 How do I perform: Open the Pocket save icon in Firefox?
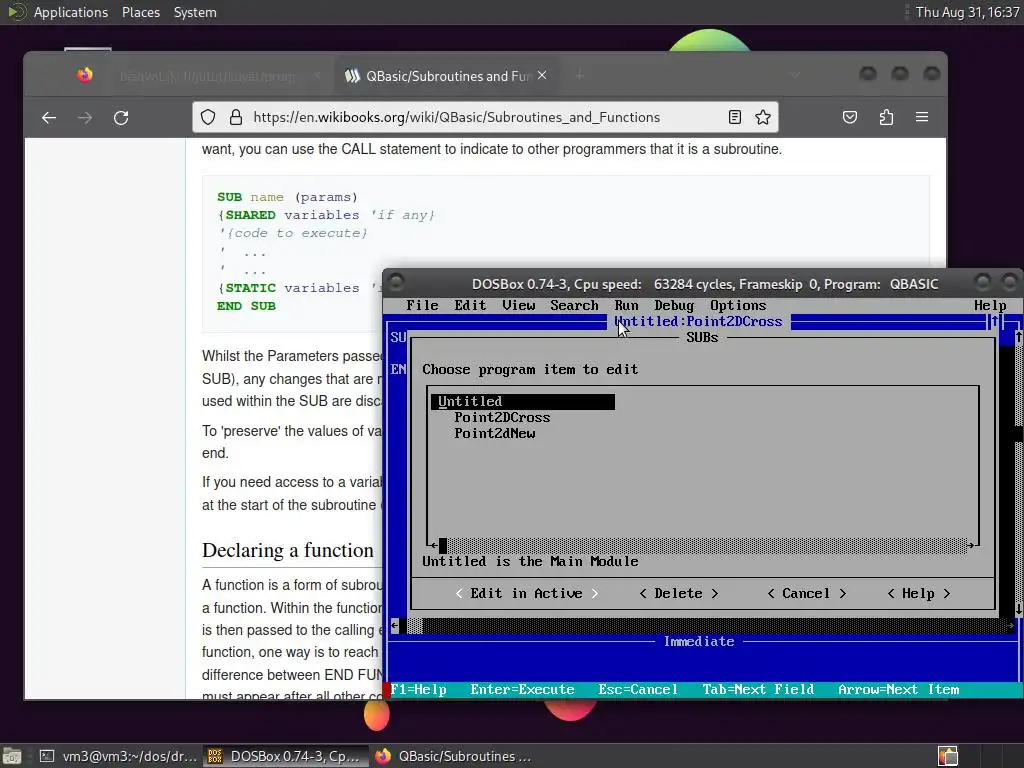[x=850, y=118]
